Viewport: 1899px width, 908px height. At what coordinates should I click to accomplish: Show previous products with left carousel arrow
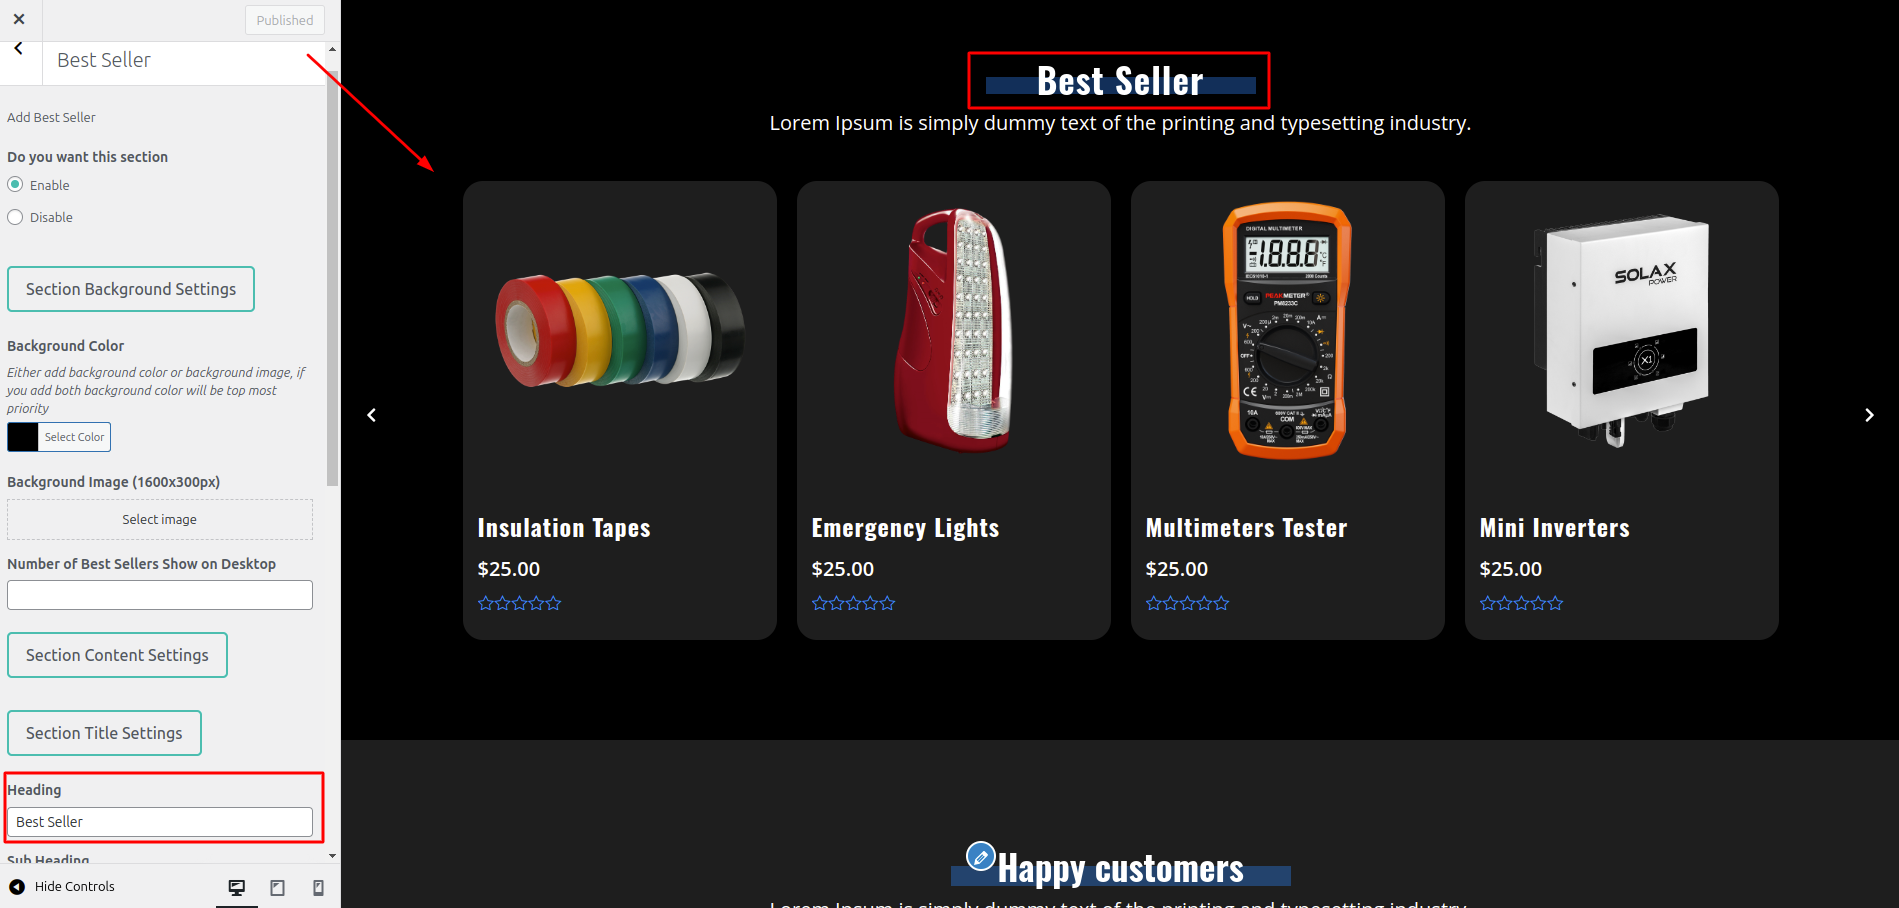tap(372, 415)
